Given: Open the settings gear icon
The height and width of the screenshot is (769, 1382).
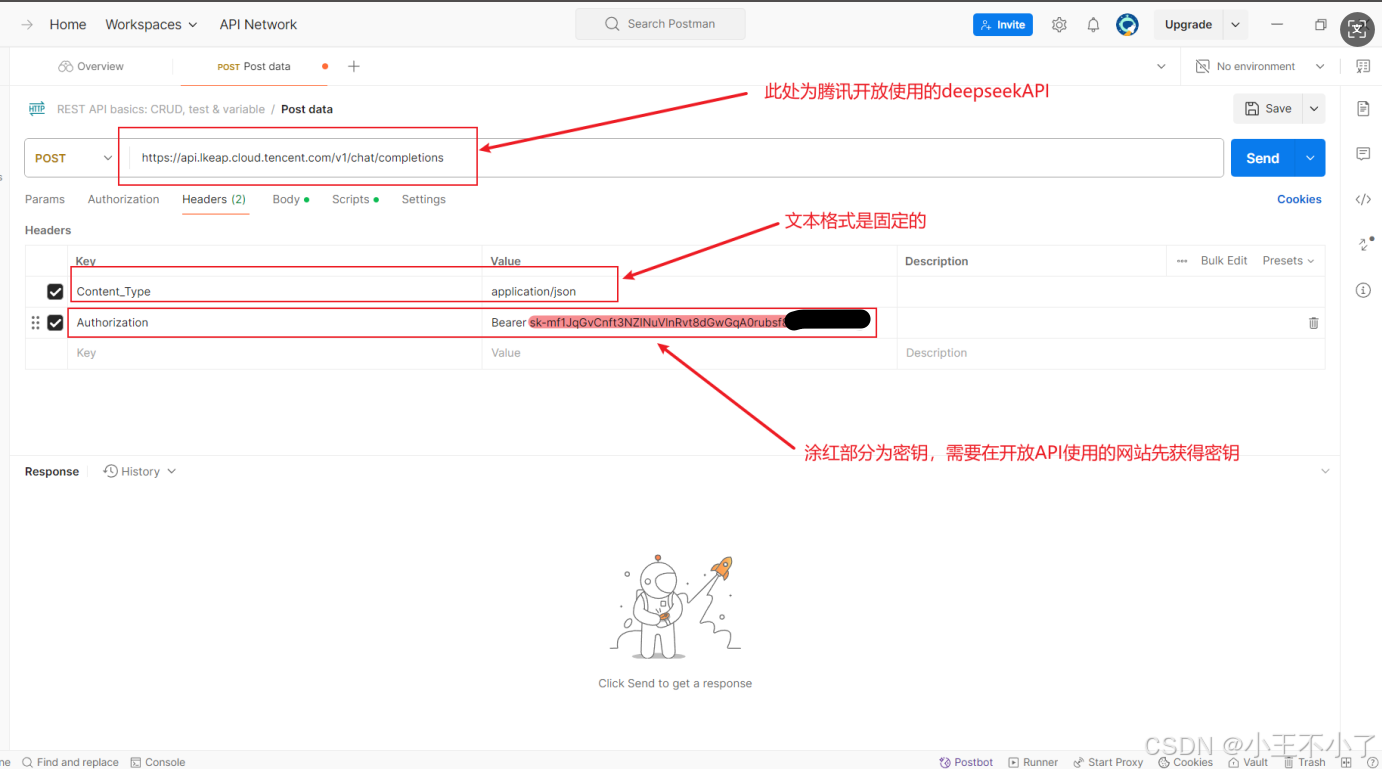Looking at the screenshot, I should click(x=1059, y=25).
